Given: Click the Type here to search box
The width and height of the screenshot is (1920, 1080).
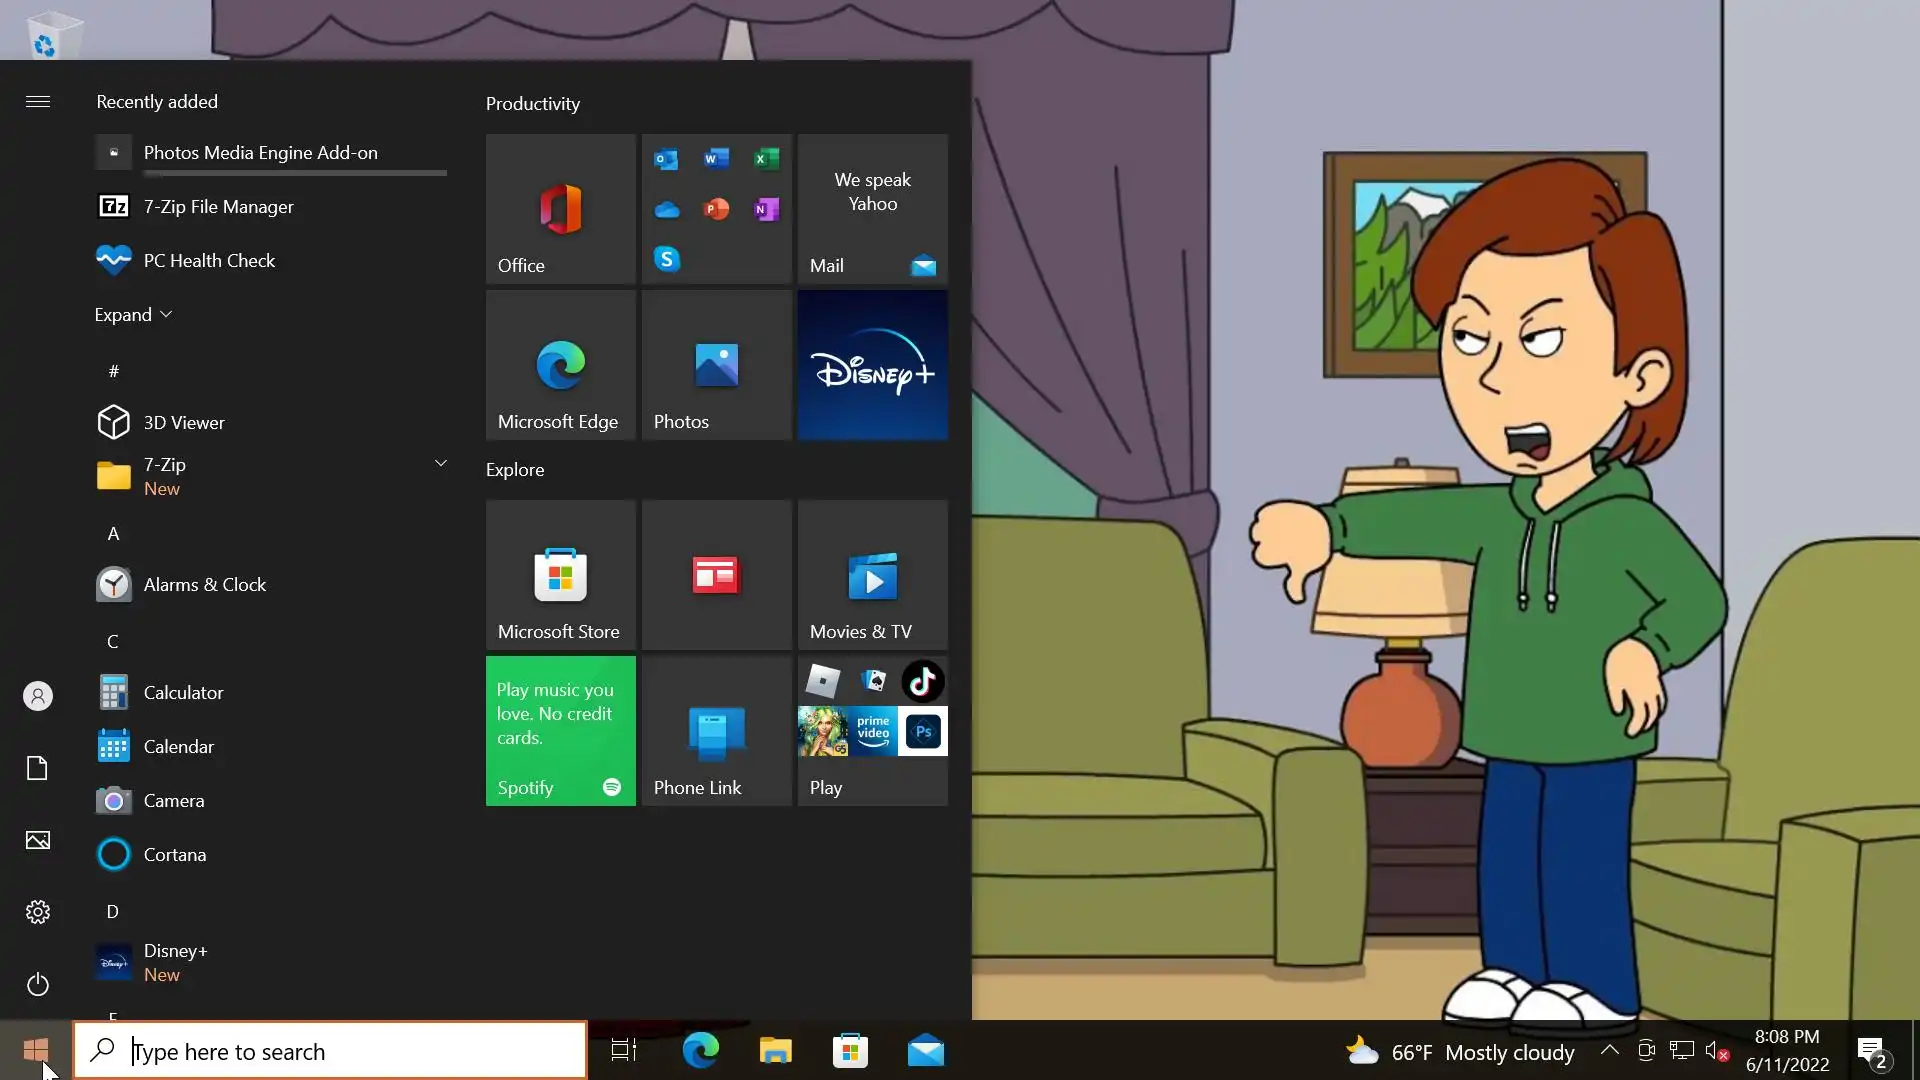Looking at the screenshot, I should [x=330, y=1051].
